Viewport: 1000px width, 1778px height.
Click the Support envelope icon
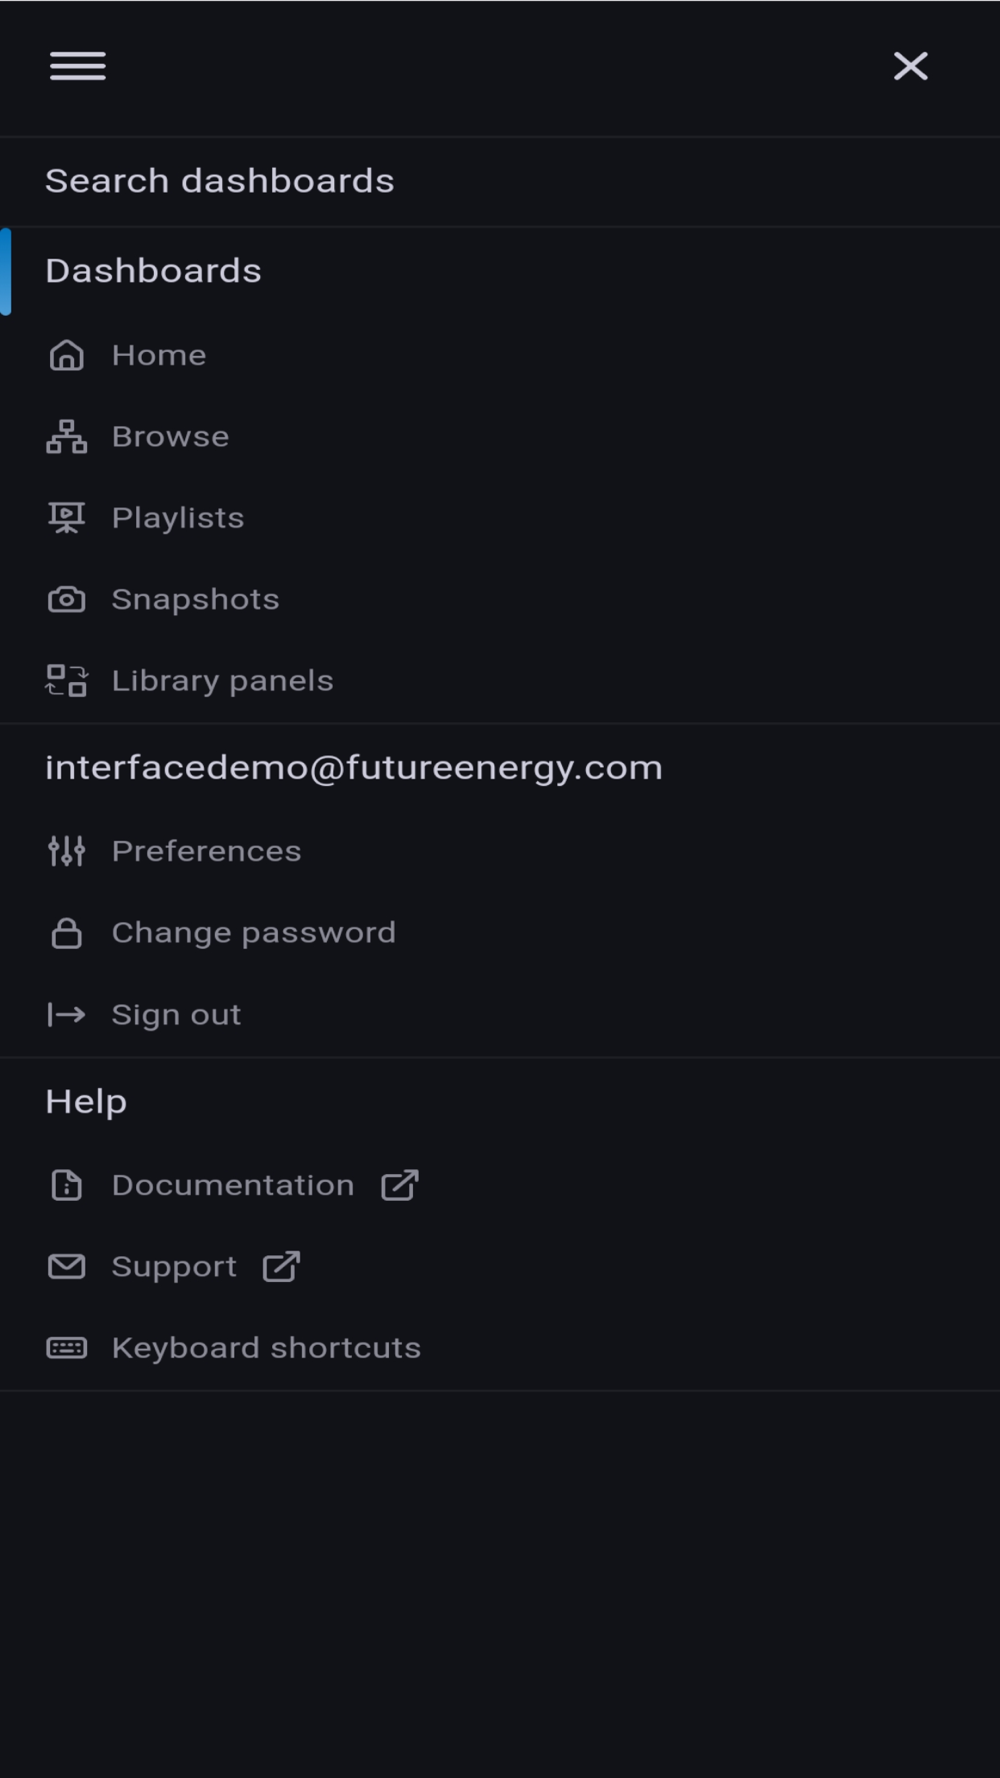tap(67, 1267)
